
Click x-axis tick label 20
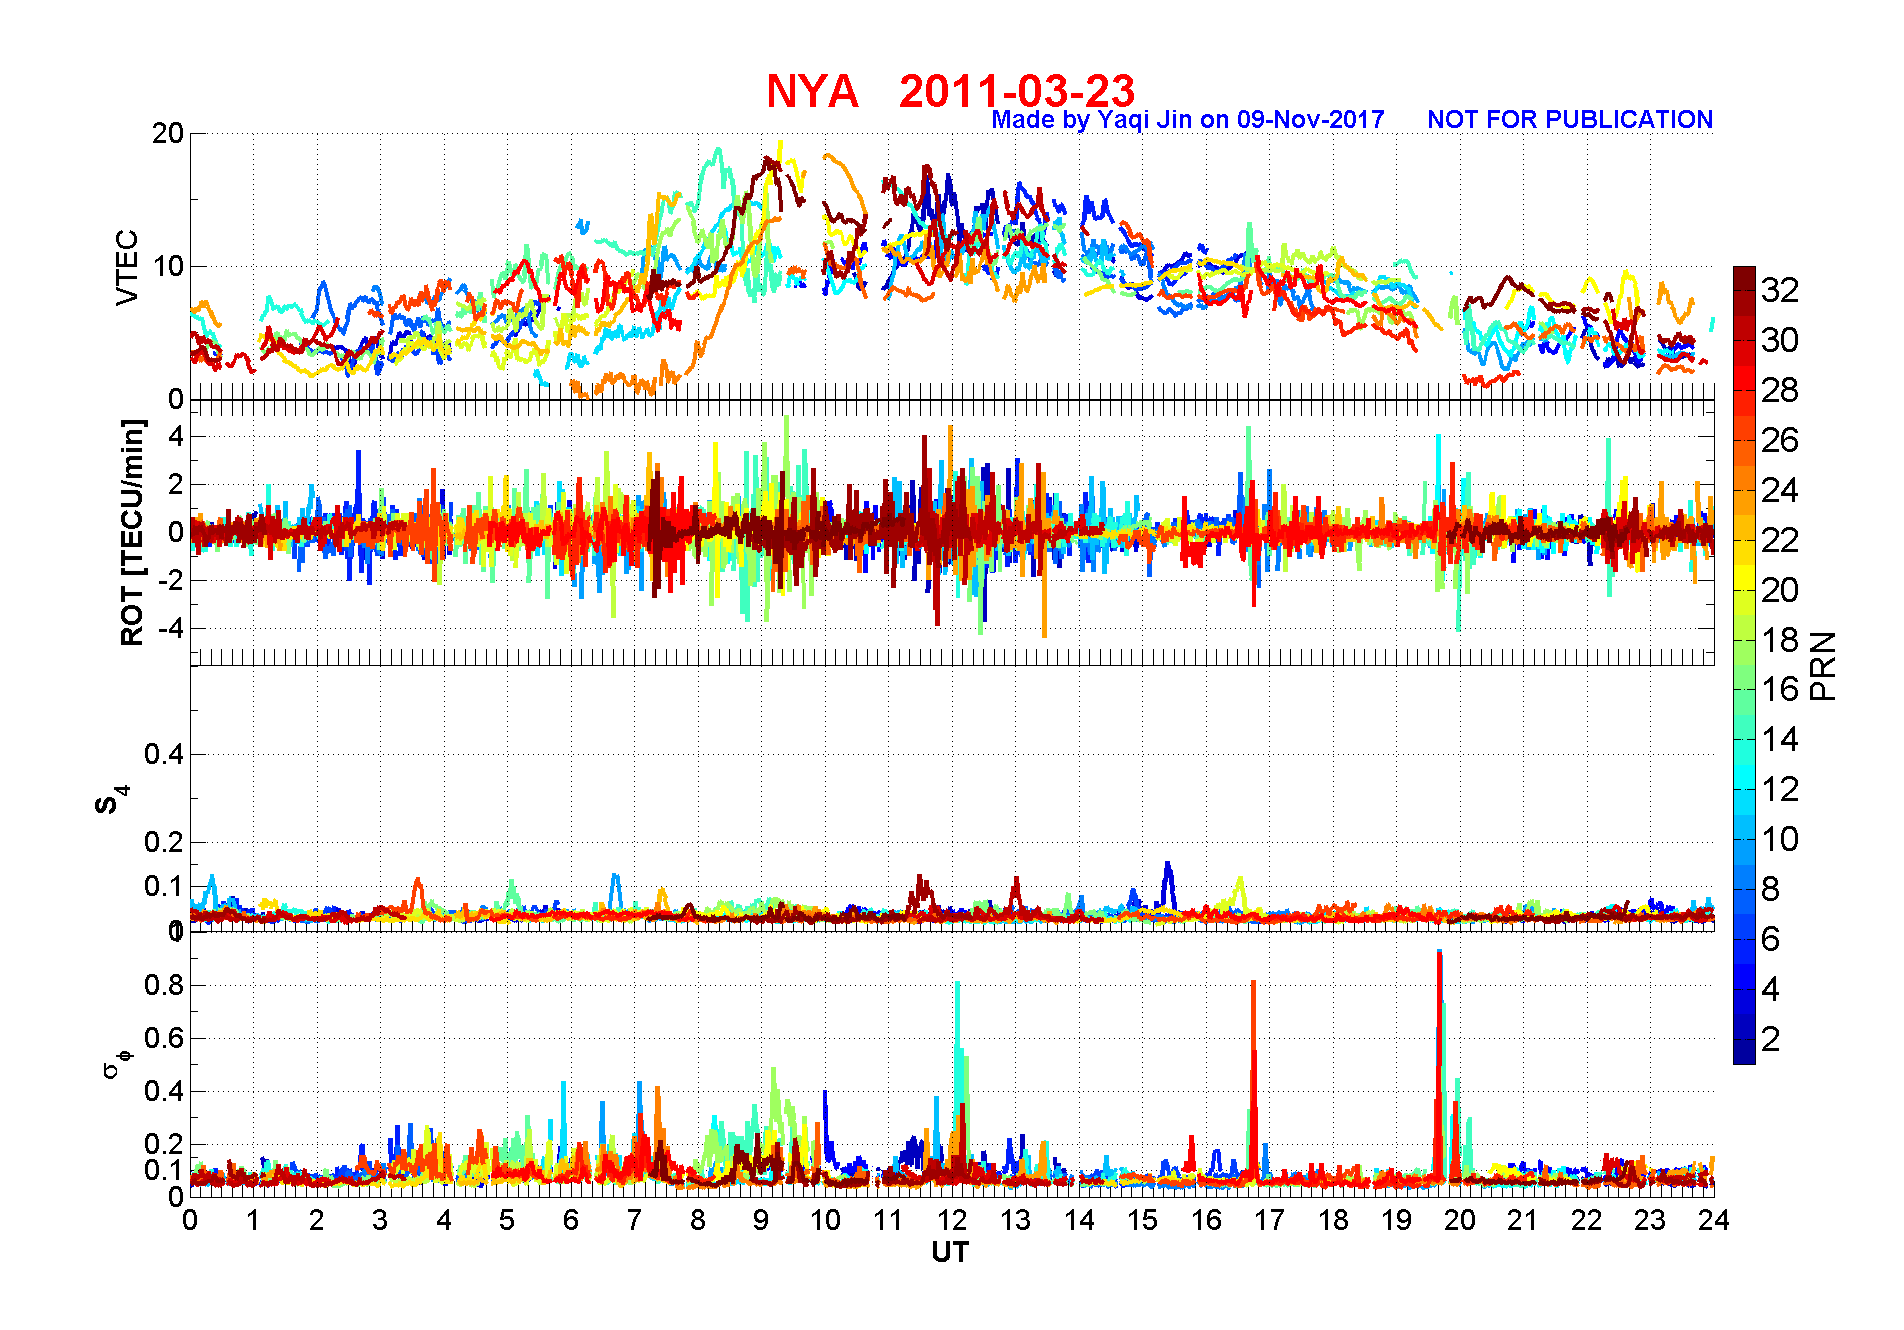(1460, 1220)
